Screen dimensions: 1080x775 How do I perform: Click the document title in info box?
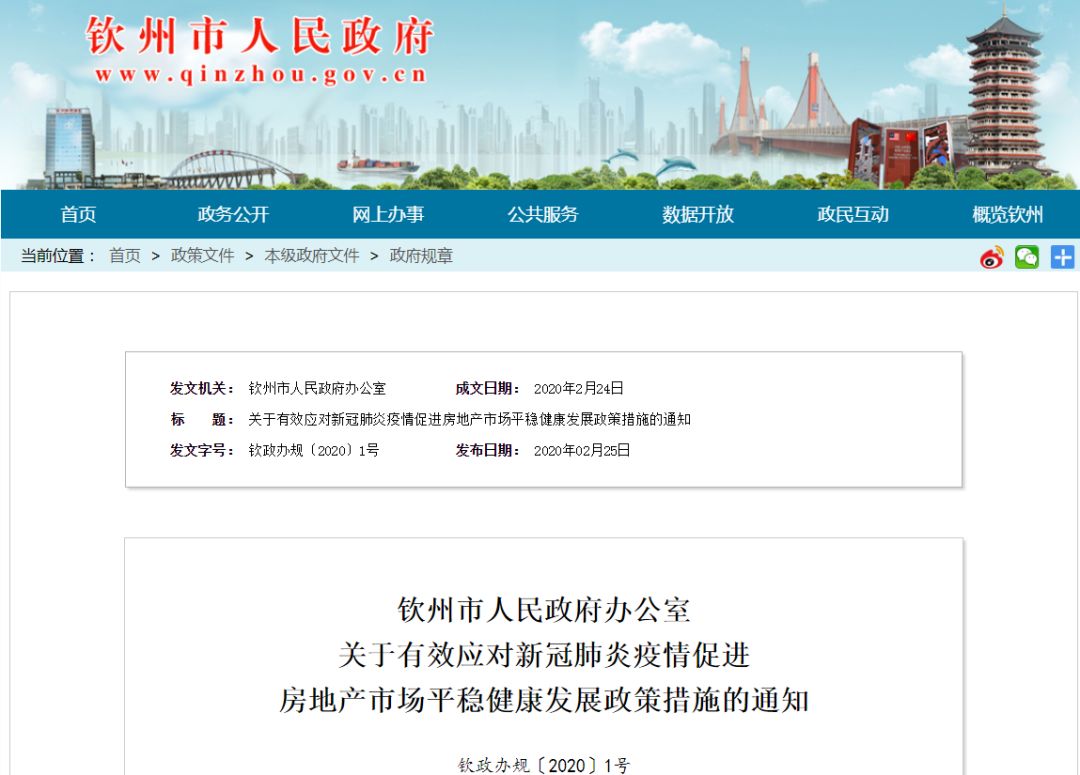pyautogui.click(x=469, y=419)
